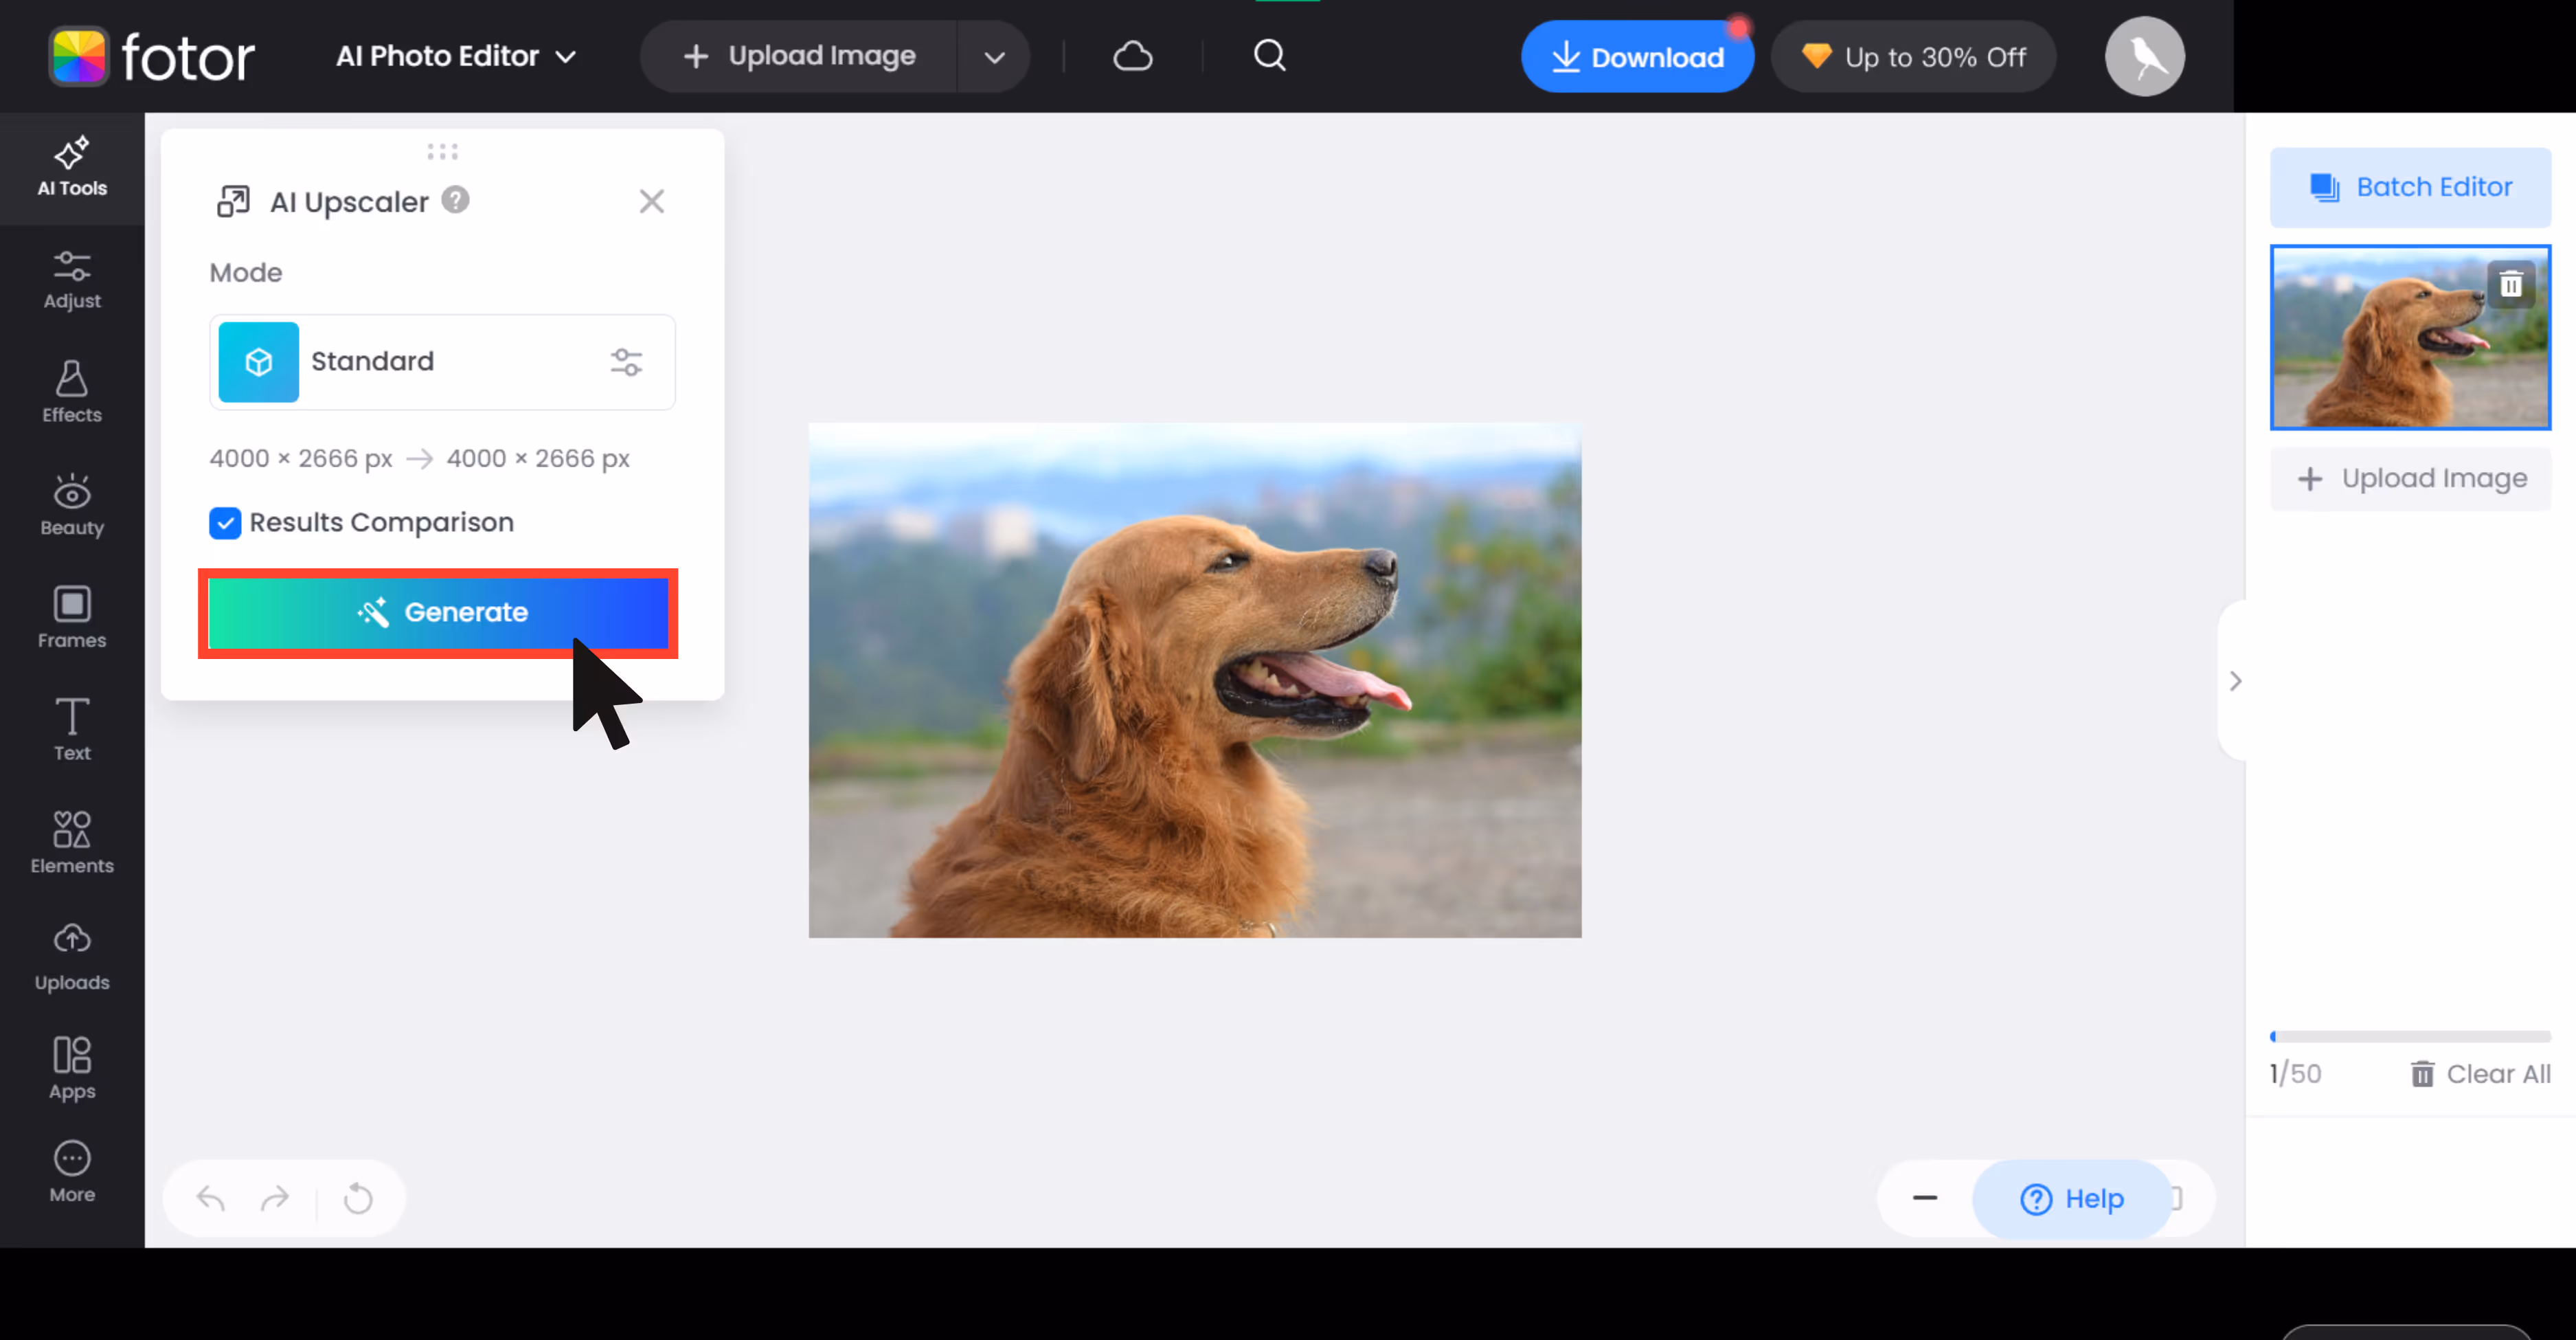Toggle the Results Comparison checkbox
This screenshot has width=2576, height=1340.
[225, 523]
